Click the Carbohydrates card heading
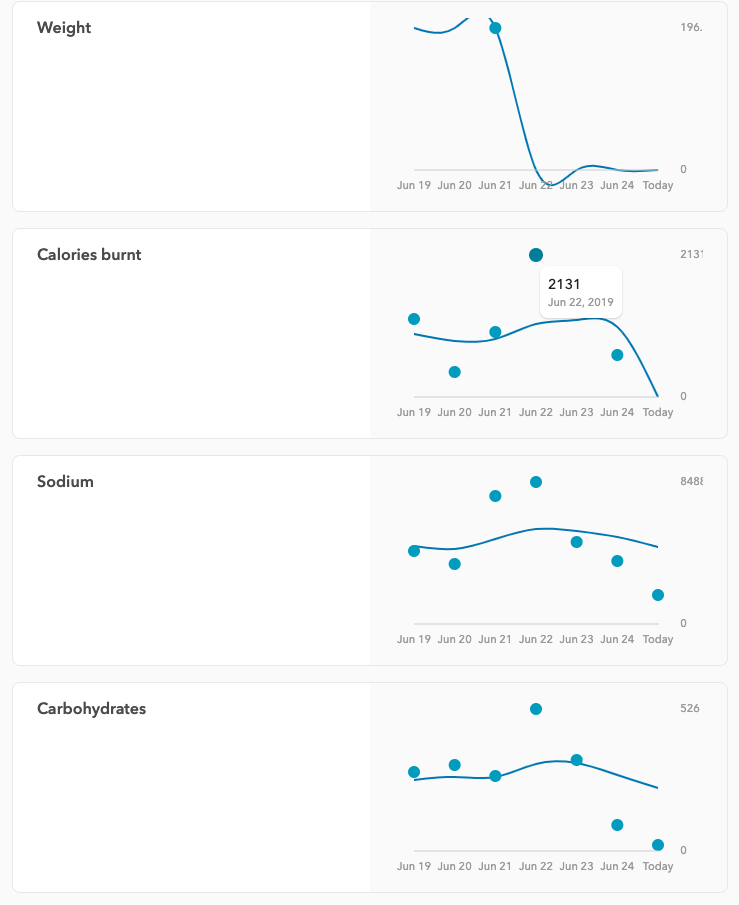The image size is (739, 905). pyautogui.click(x=91, y=709)
